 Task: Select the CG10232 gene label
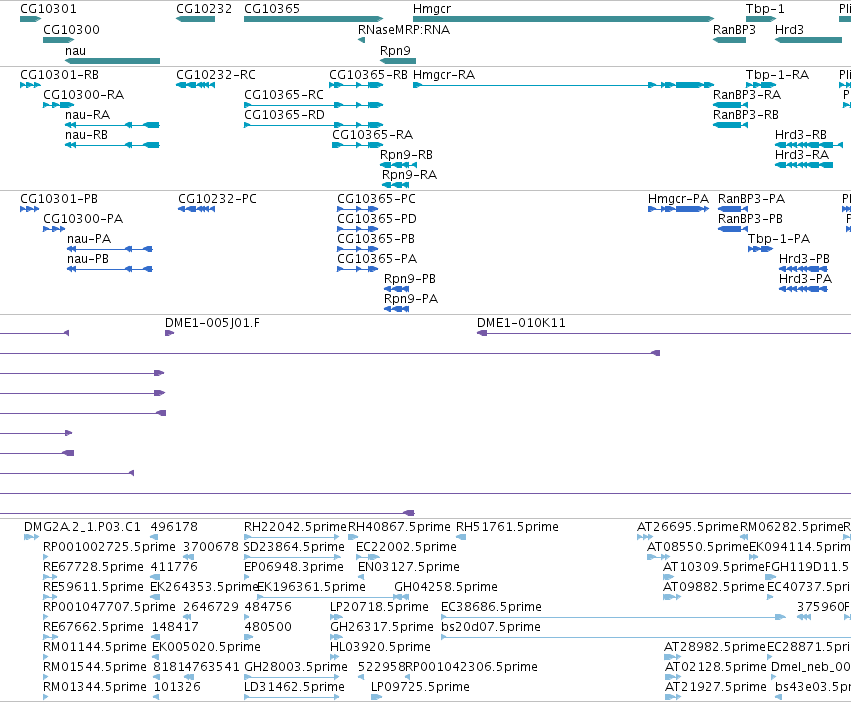pos(204,9)
